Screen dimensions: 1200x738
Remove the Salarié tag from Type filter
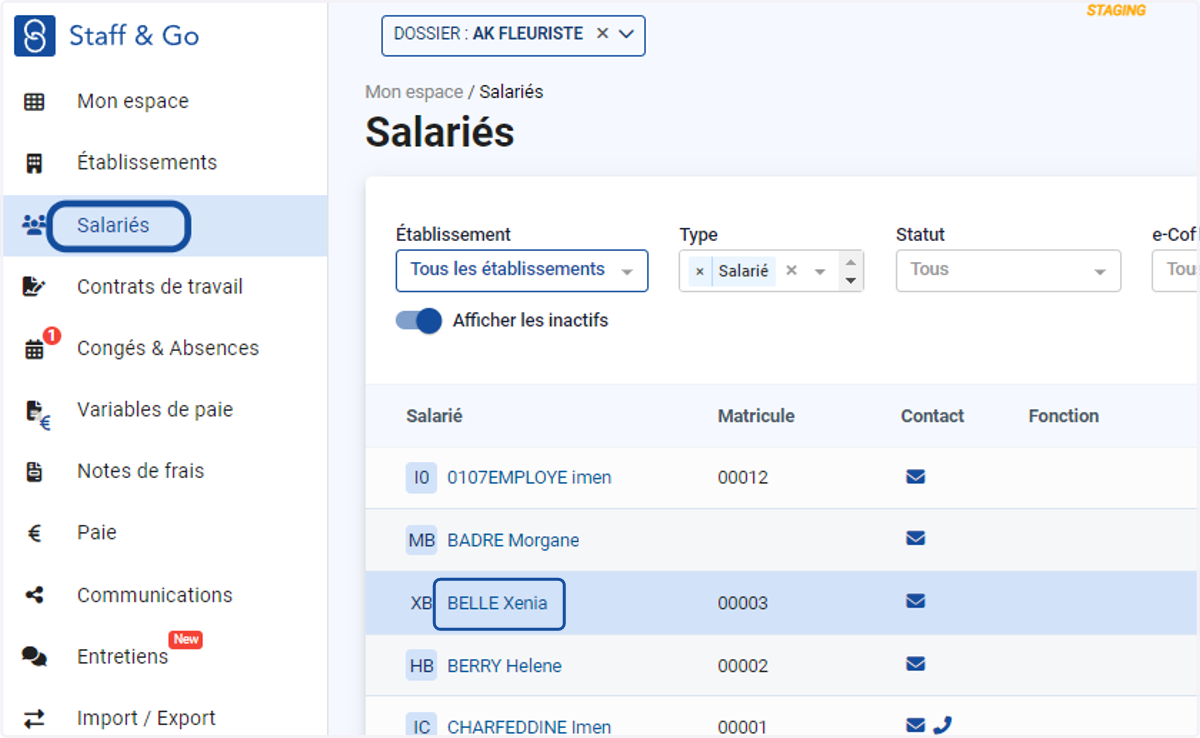[699, 271]
